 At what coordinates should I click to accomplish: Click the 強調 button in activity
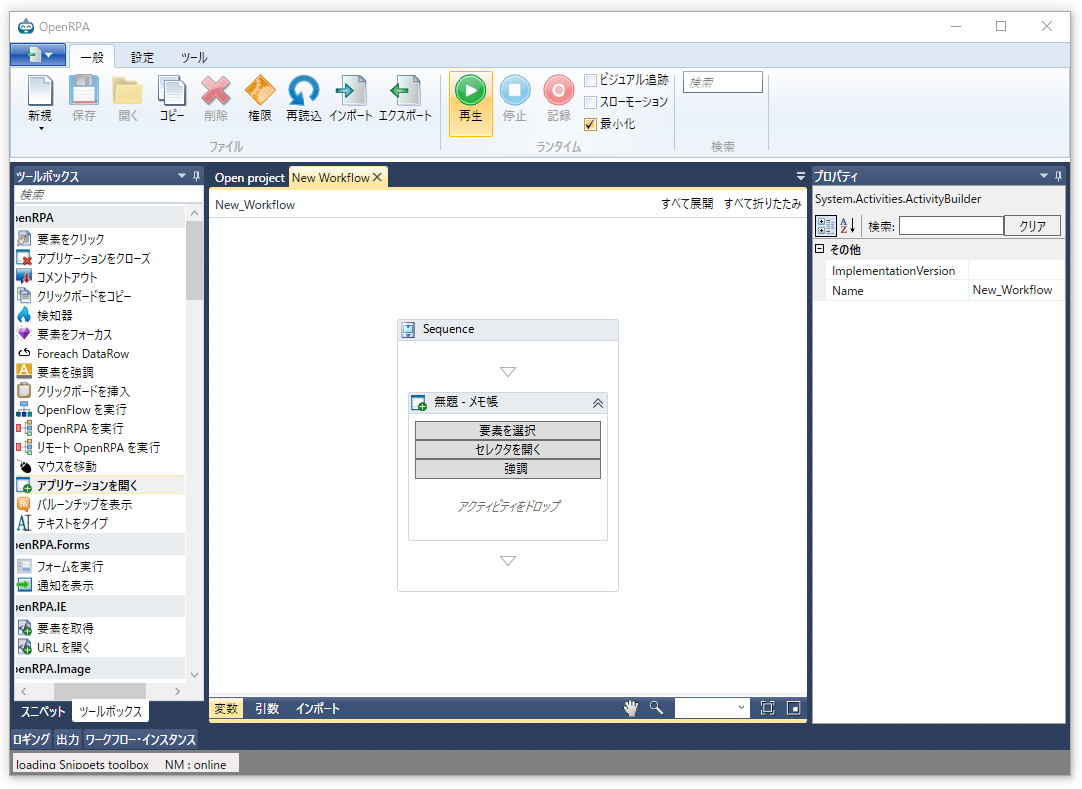click(508, 469)
